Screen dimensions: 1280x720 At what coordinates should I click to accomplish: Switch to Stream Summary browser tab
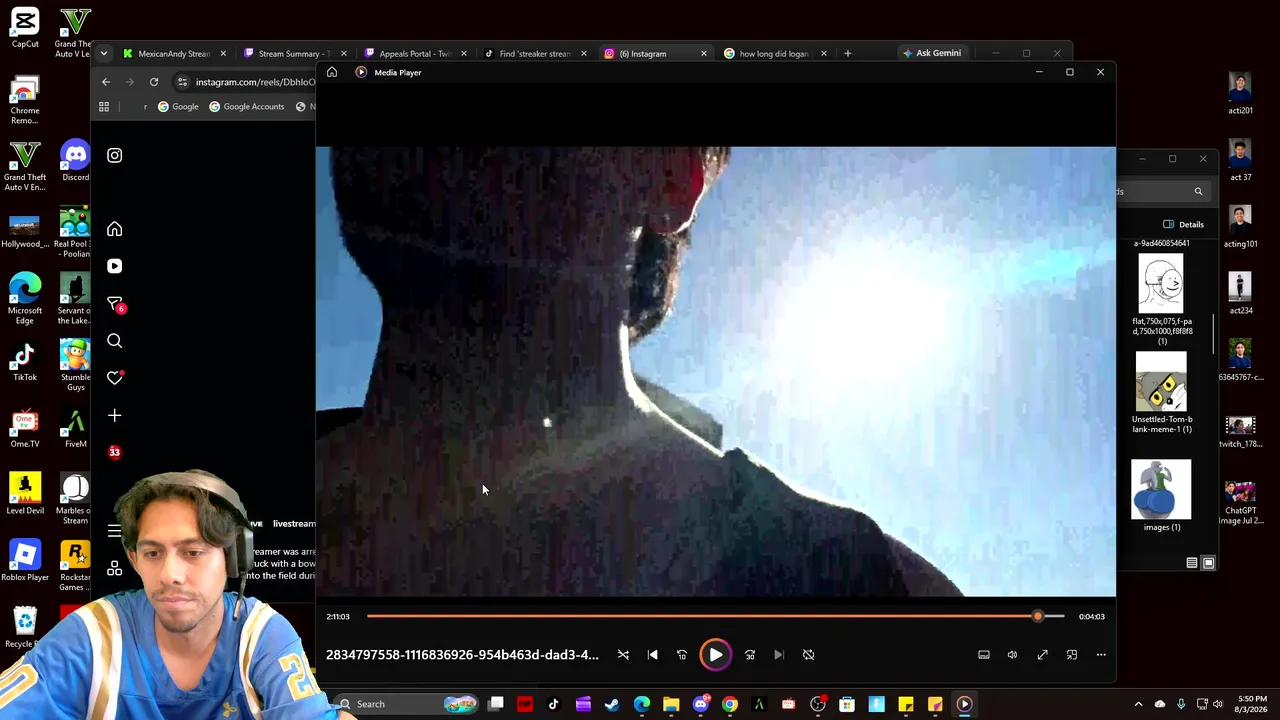click(293, 54)
